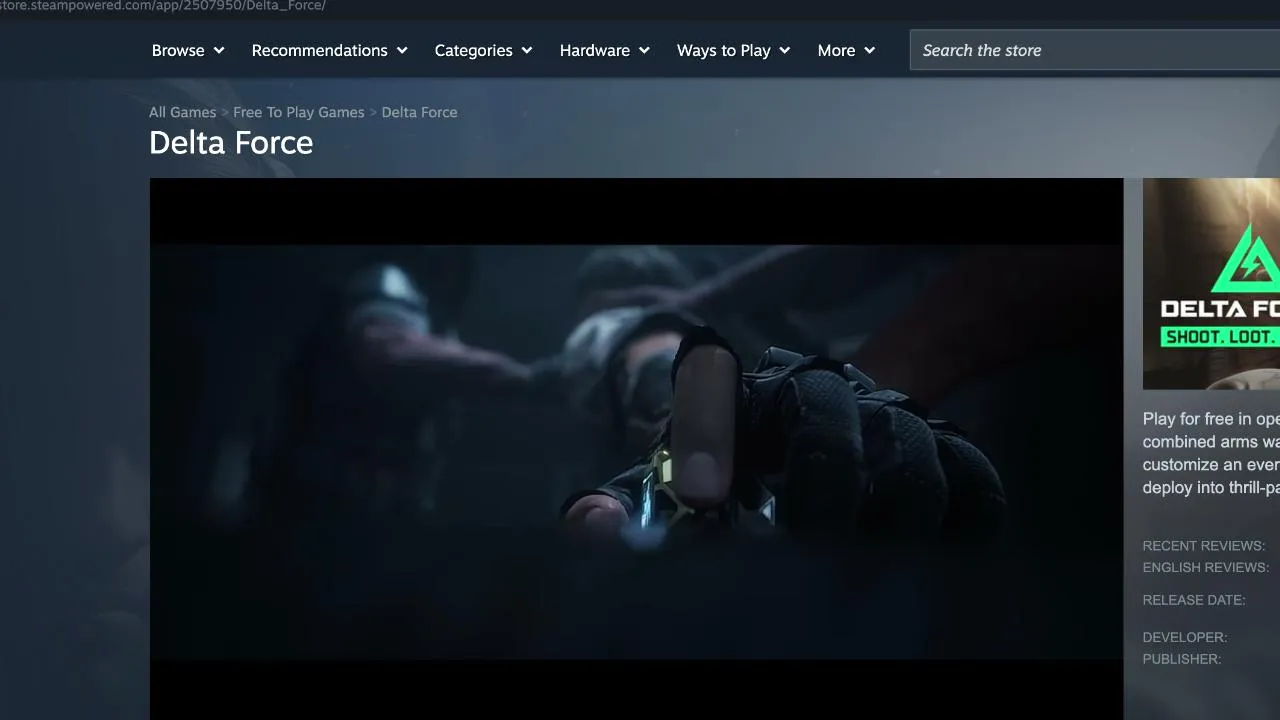Click the browser URL address text
The height and width of the screenshot is (720, 1280).
[163, 6]
